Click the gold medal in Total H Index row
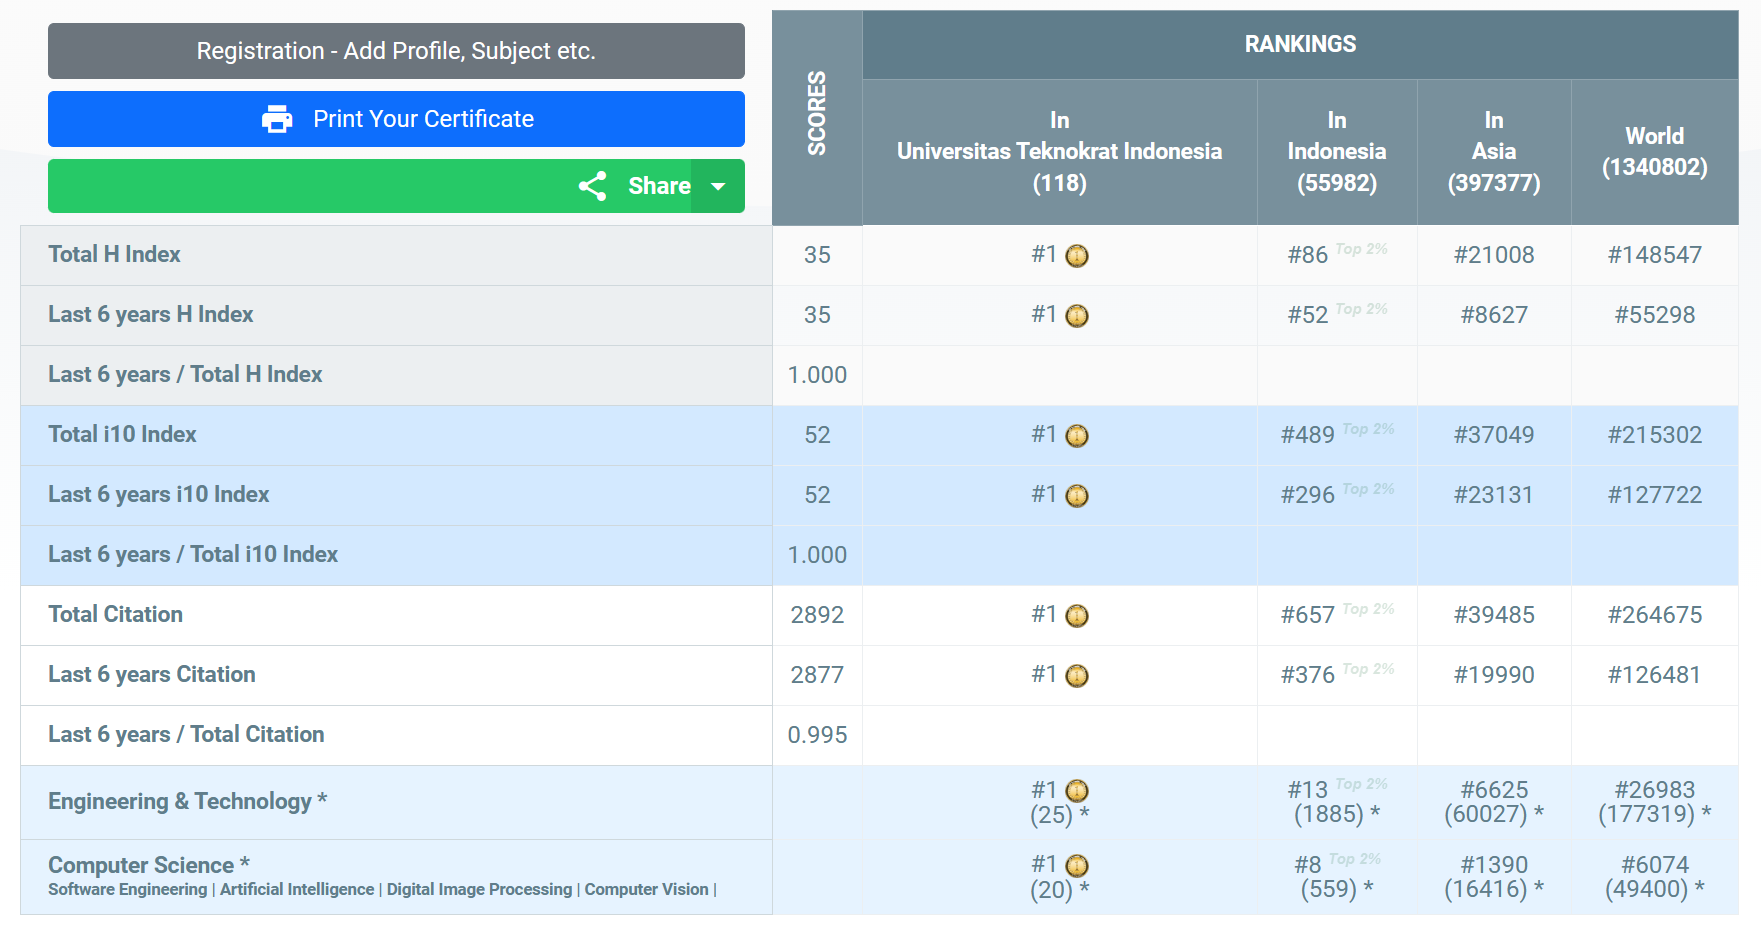The width and height of the screenshot is (1761, 934). [1077, 256]
